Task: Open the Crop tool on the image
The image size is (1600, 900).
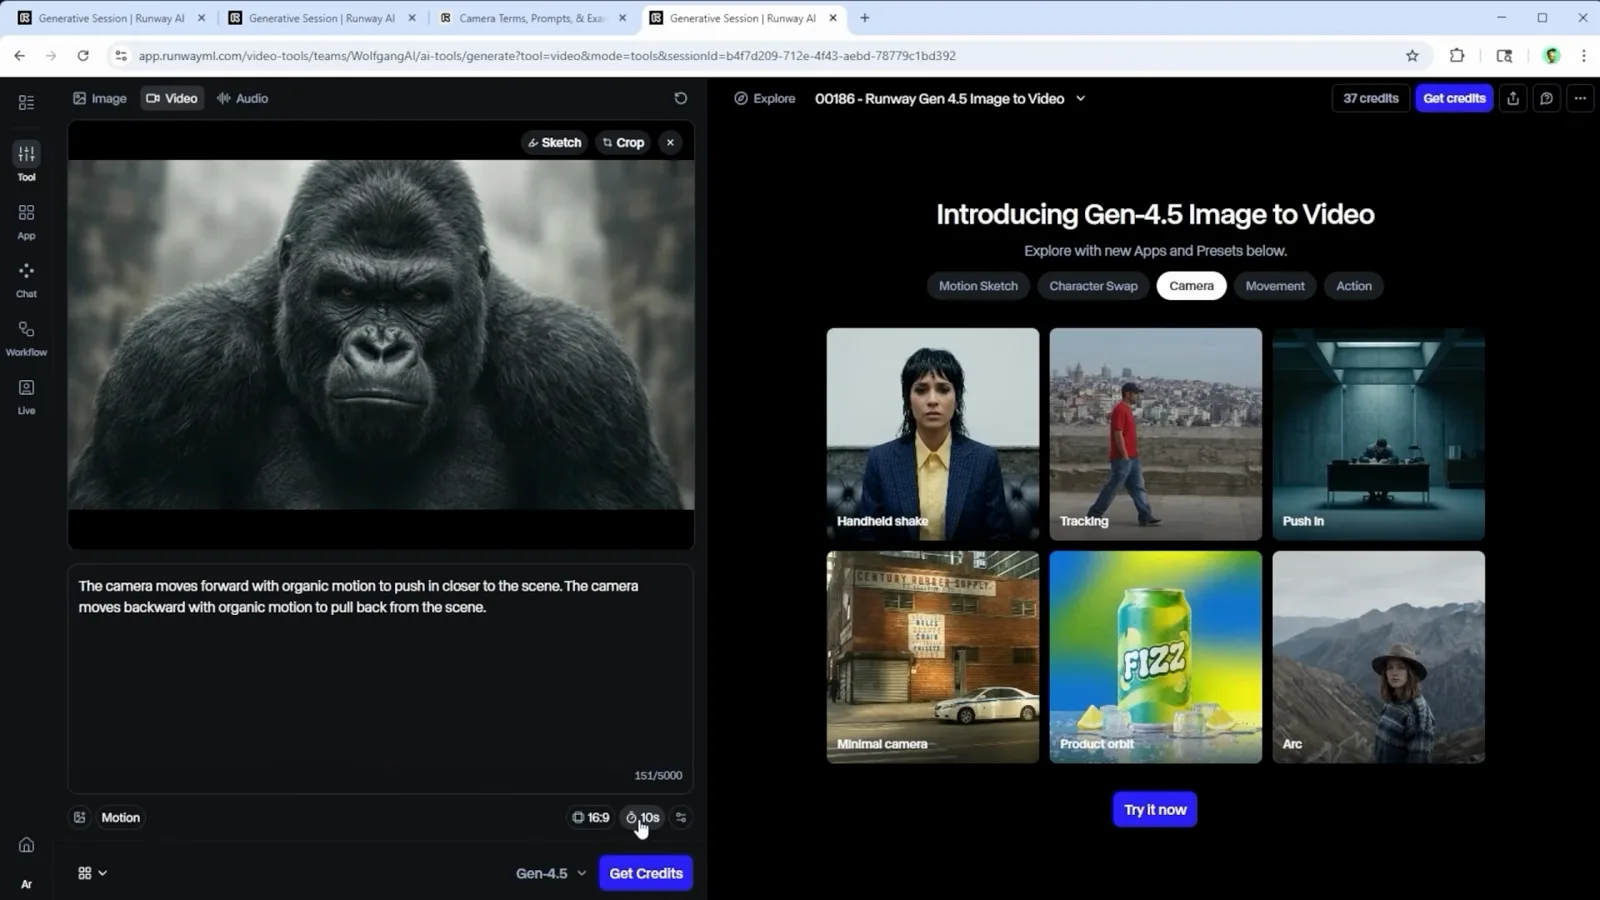Action: point(623,142)
